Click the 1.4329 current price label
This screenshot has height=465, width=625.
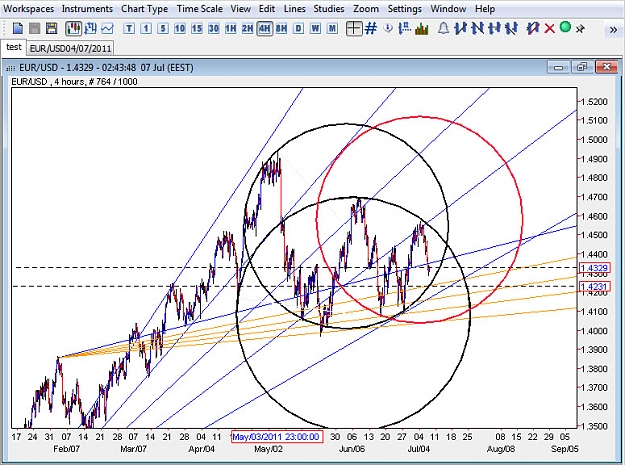tap(594, 268)
